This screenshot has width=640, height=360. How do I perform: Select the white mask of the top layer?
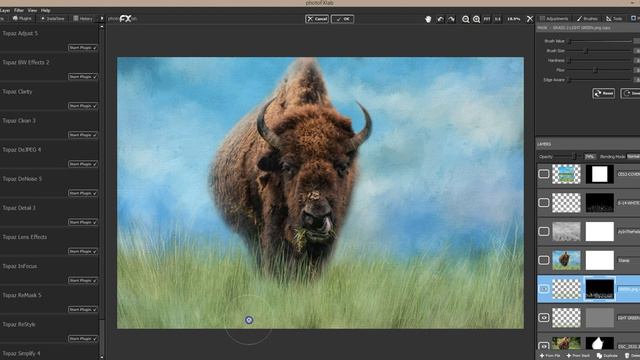coord(600,174)
